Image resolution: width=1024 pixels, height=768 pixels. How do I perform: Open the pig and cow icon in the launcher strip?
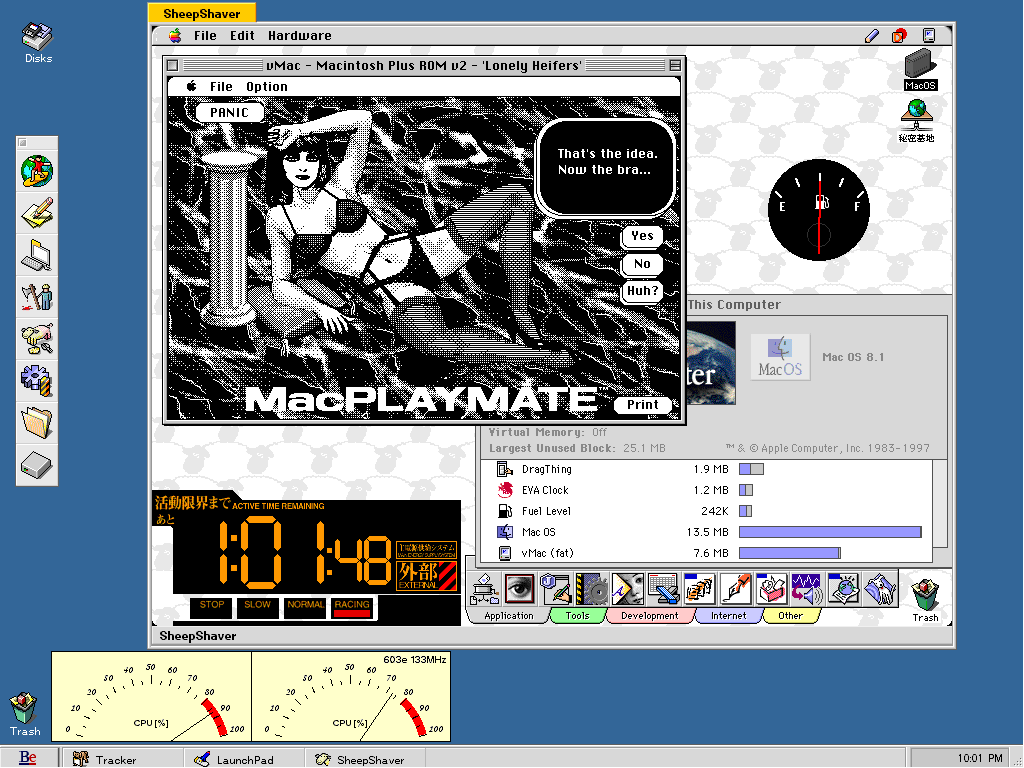(x=37, y=338)
